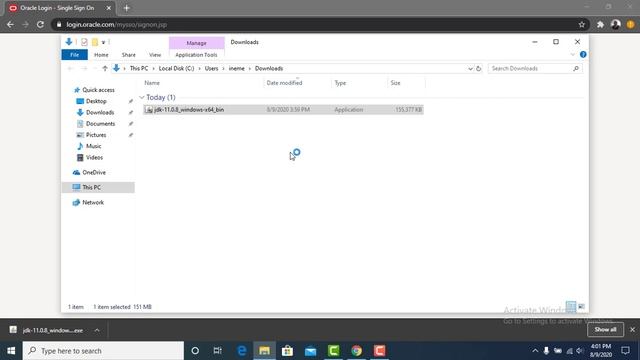The height and width of the screenshot is (360, 640).
Task: Click the Explorer help icon
Action: click(583, 54)
